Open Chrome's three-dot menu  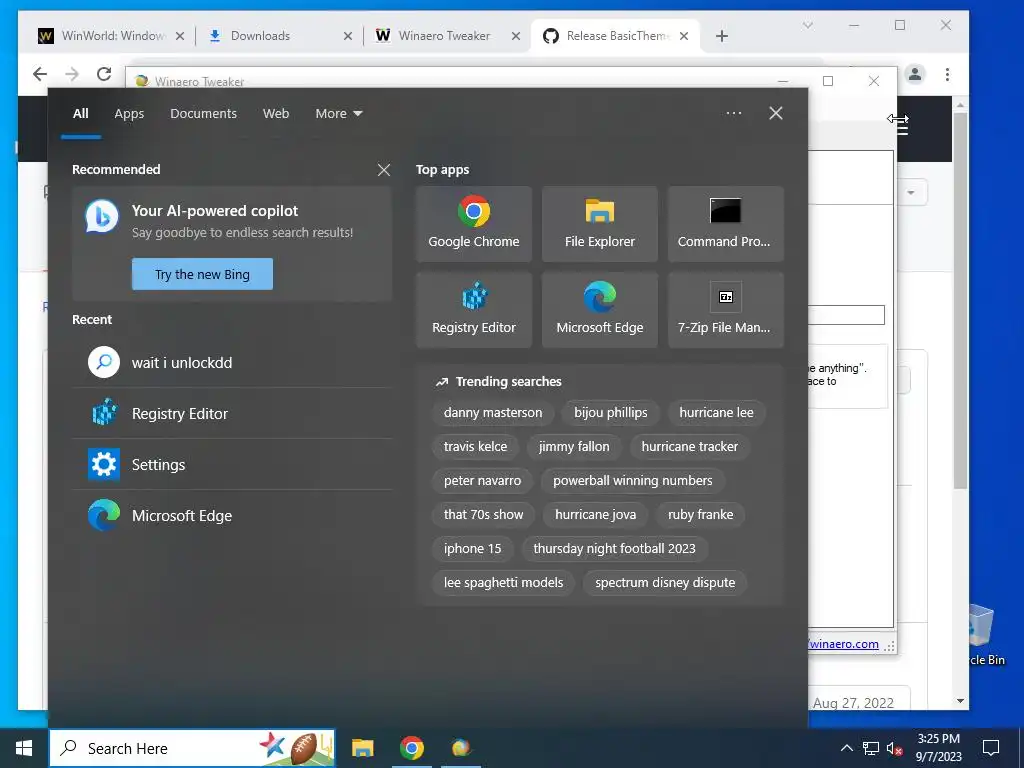coord(947,74)
